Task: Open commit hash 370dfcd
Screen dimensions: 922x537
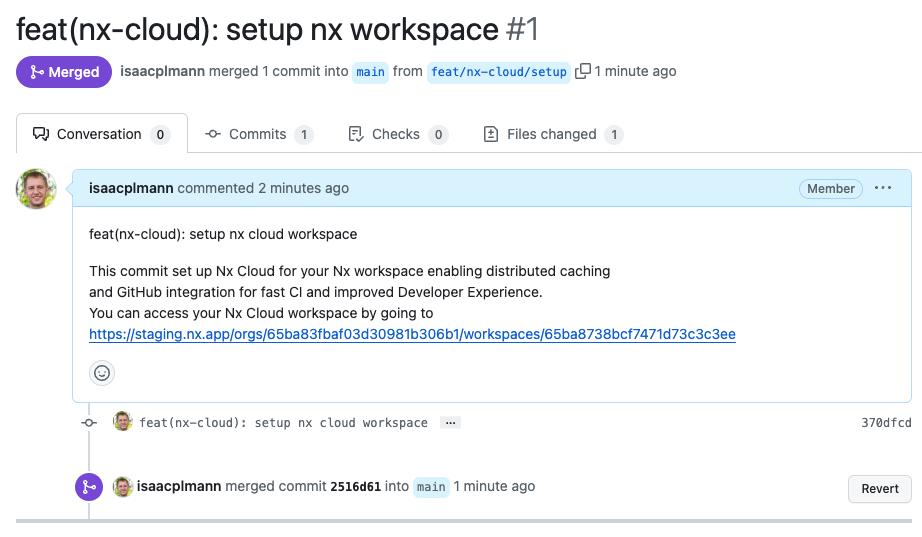Action: (x=886, y=423)
